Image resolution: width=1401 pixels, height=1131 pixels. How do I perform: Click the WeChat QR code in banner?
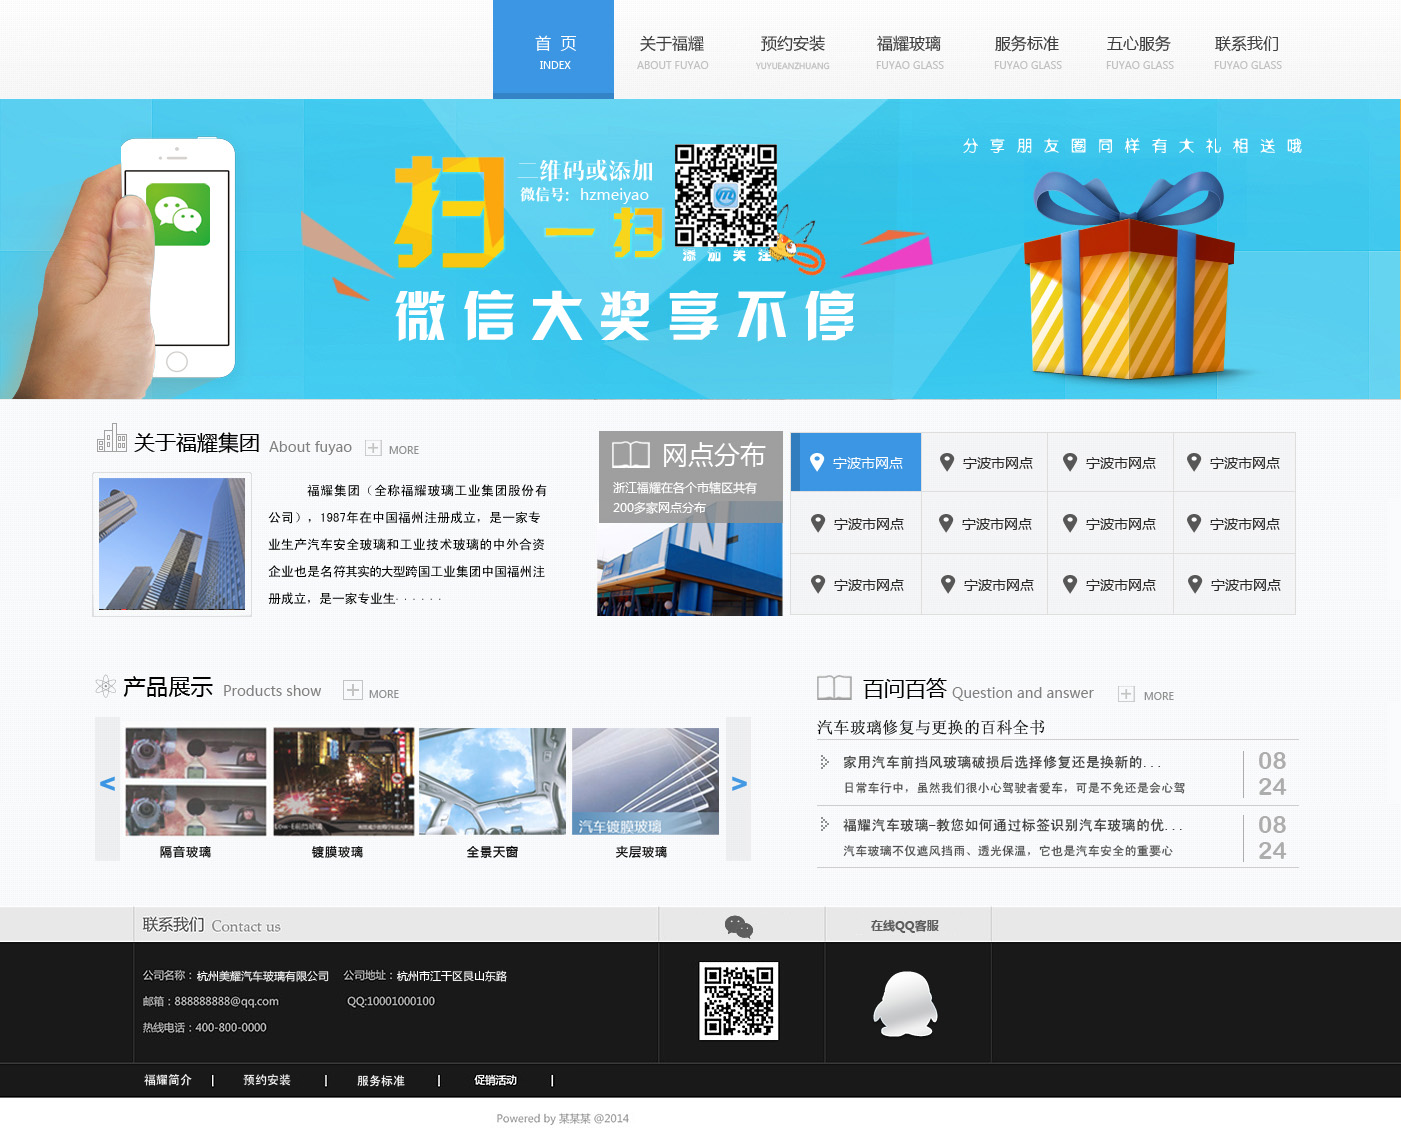pyautogui.click(x=726, y=196)
